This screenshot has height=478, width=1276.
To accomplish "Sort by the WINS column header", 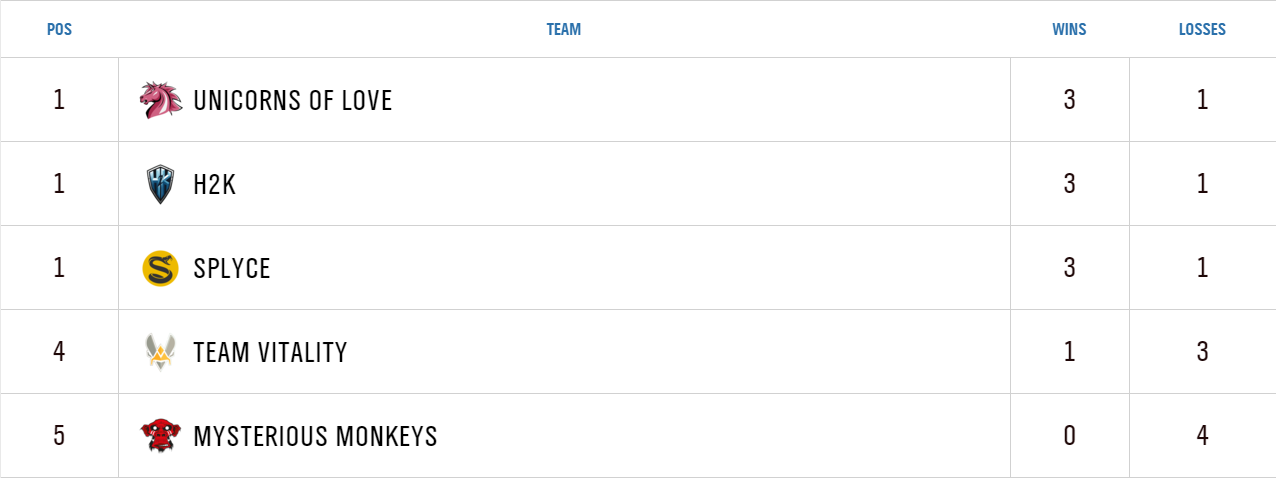I will [x=1069, y=30].
